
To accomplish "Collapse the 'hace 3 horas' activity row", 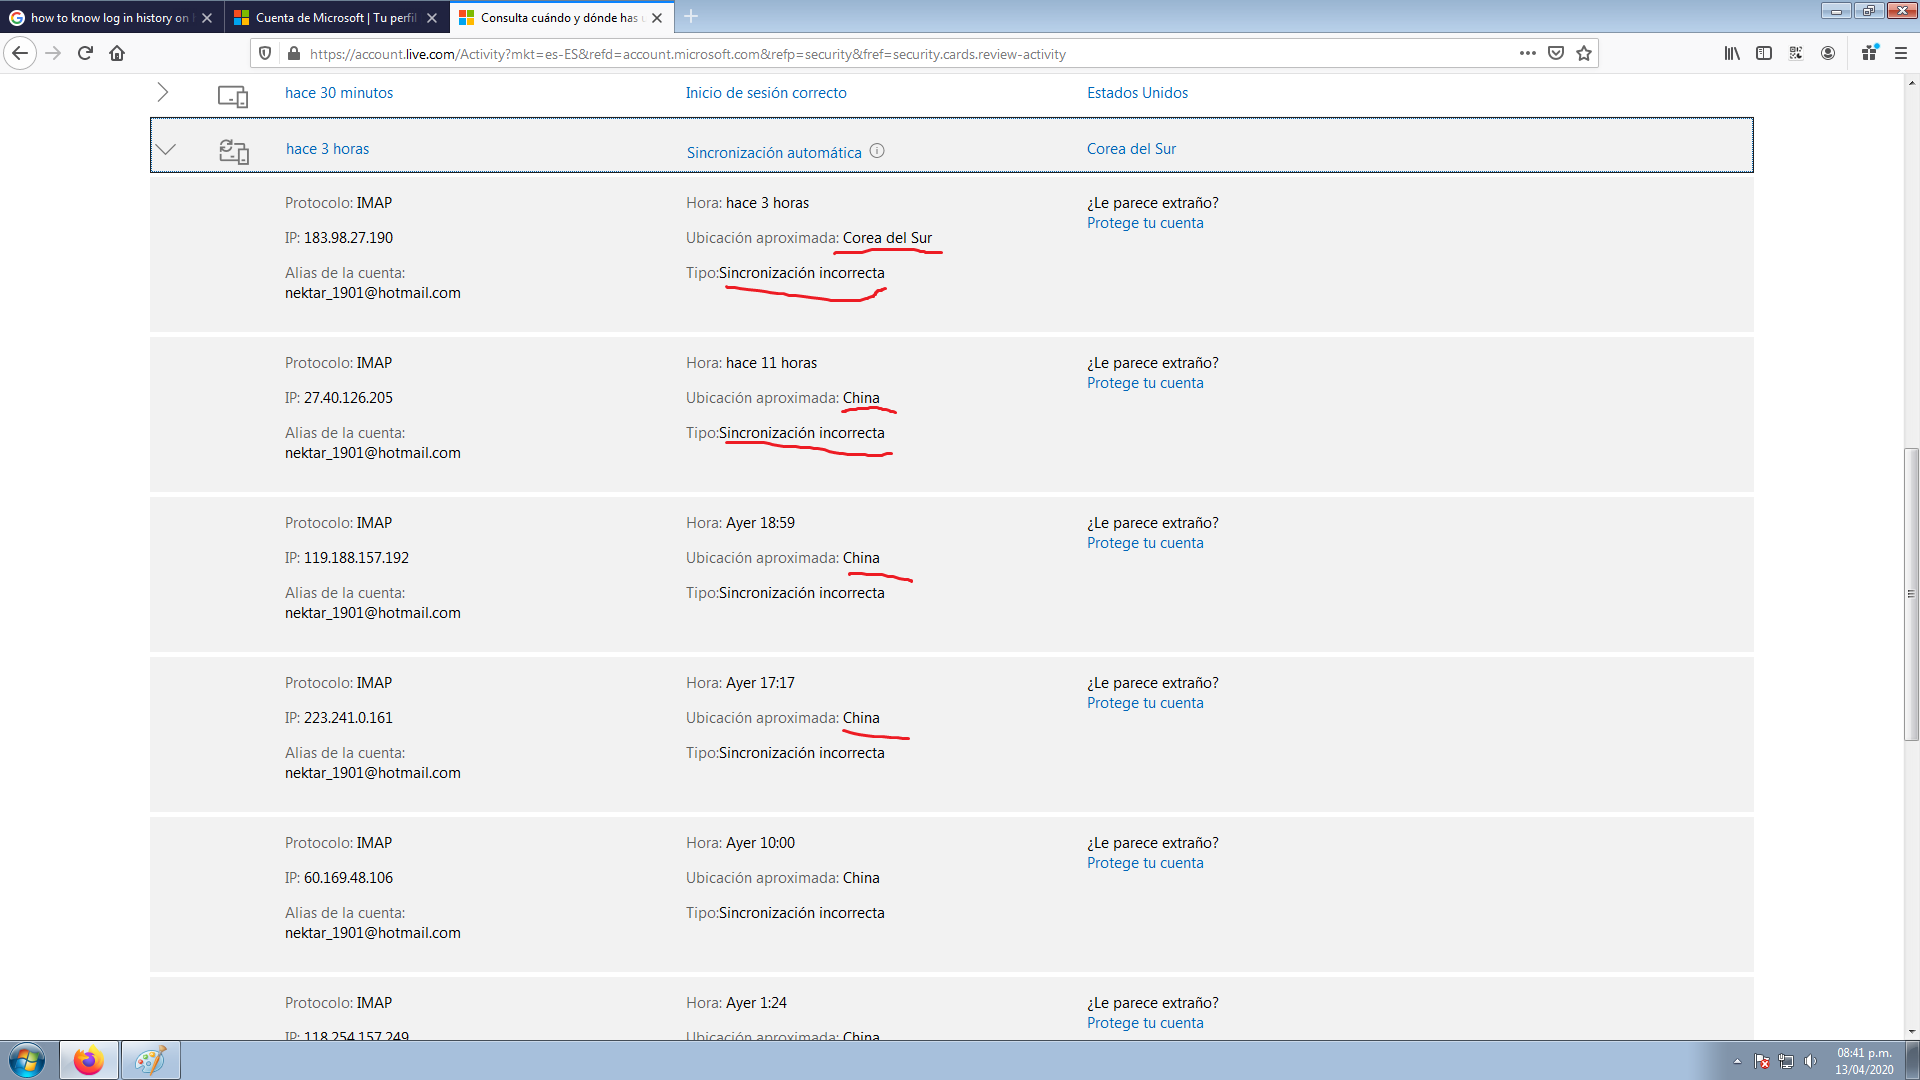I will click(x=166, y=149).
